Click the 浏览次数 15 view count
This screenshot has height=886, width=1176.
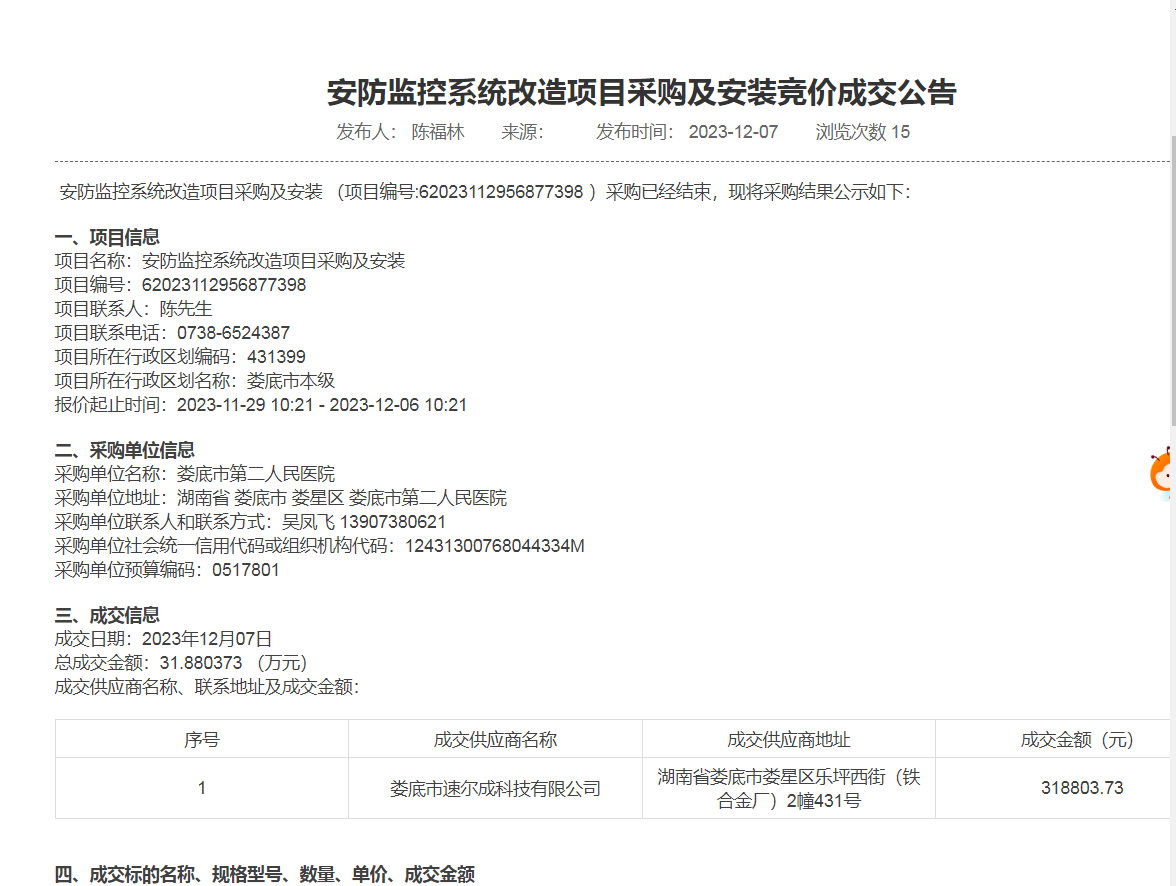(862, 132)
